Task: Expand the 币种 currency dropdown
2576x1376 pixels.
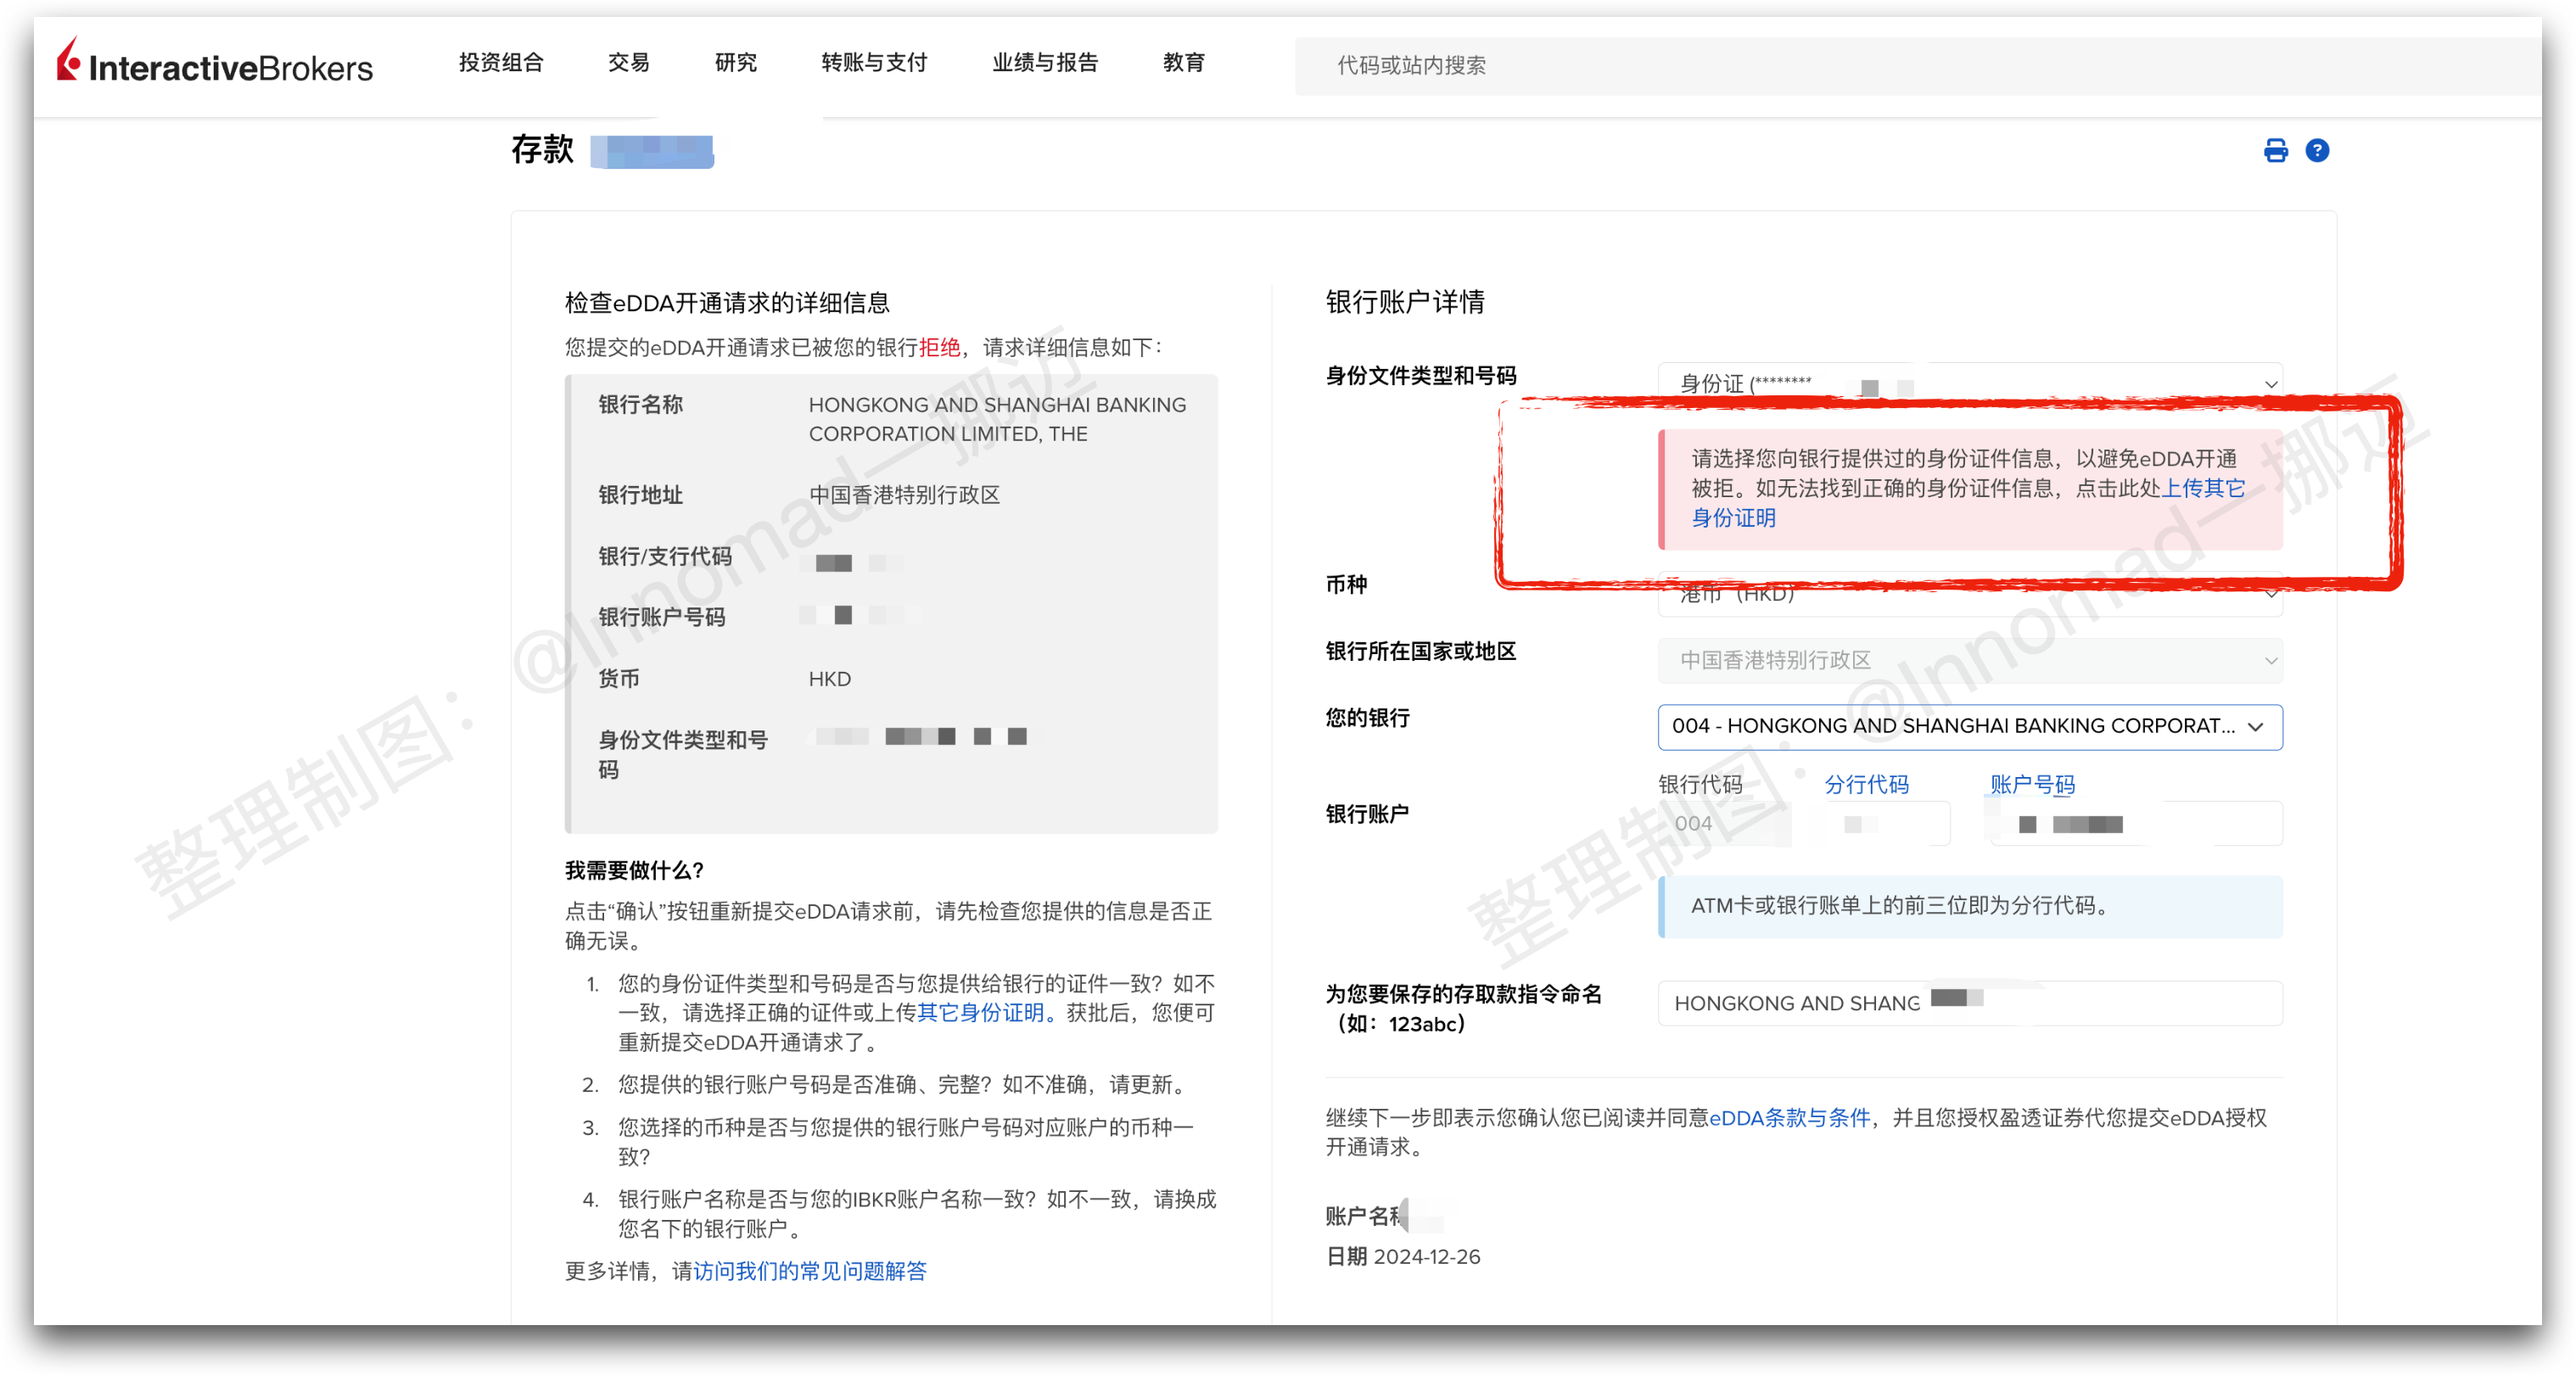Action: [1969, 594]
